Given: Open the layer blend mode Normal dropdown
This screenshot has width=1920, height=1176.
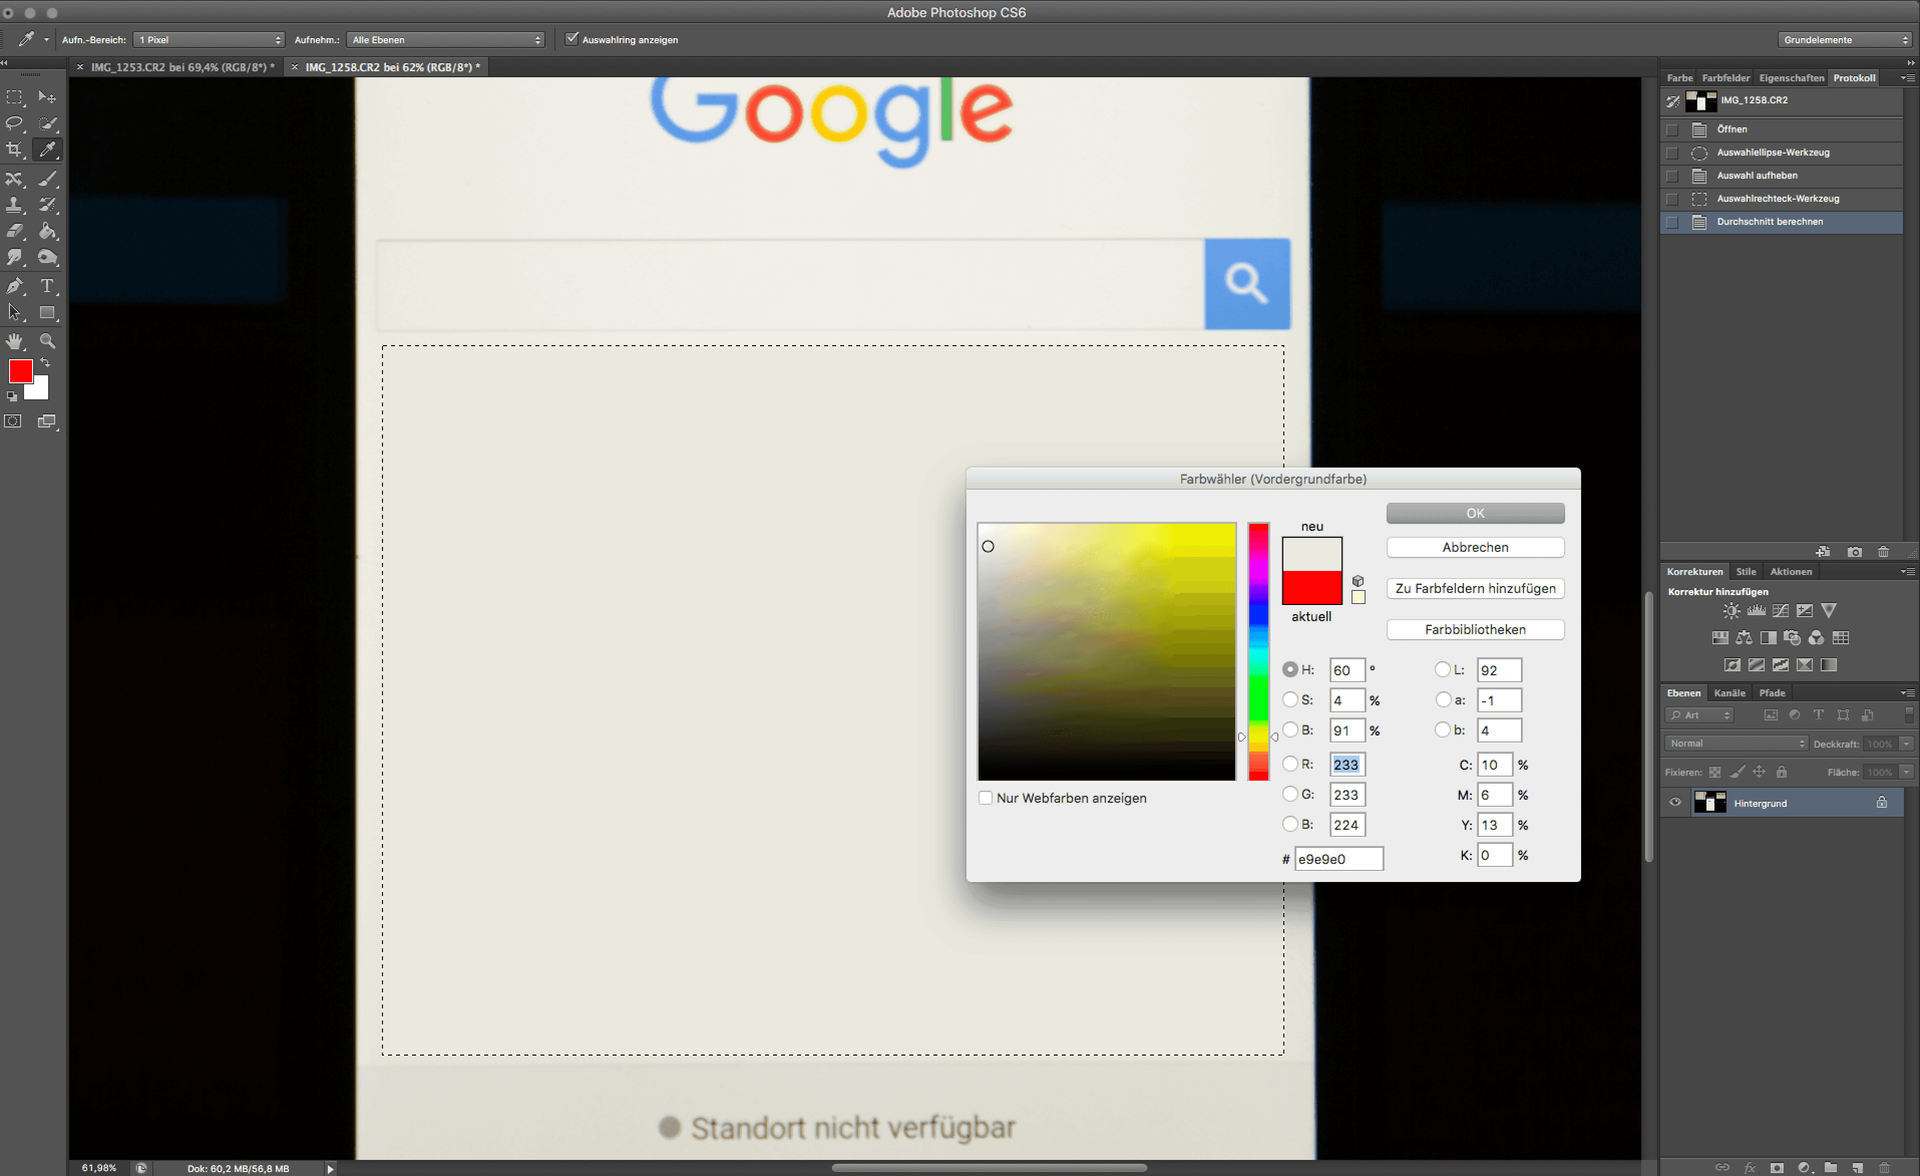Looking at the screenshot, I should click(1737, 743).
